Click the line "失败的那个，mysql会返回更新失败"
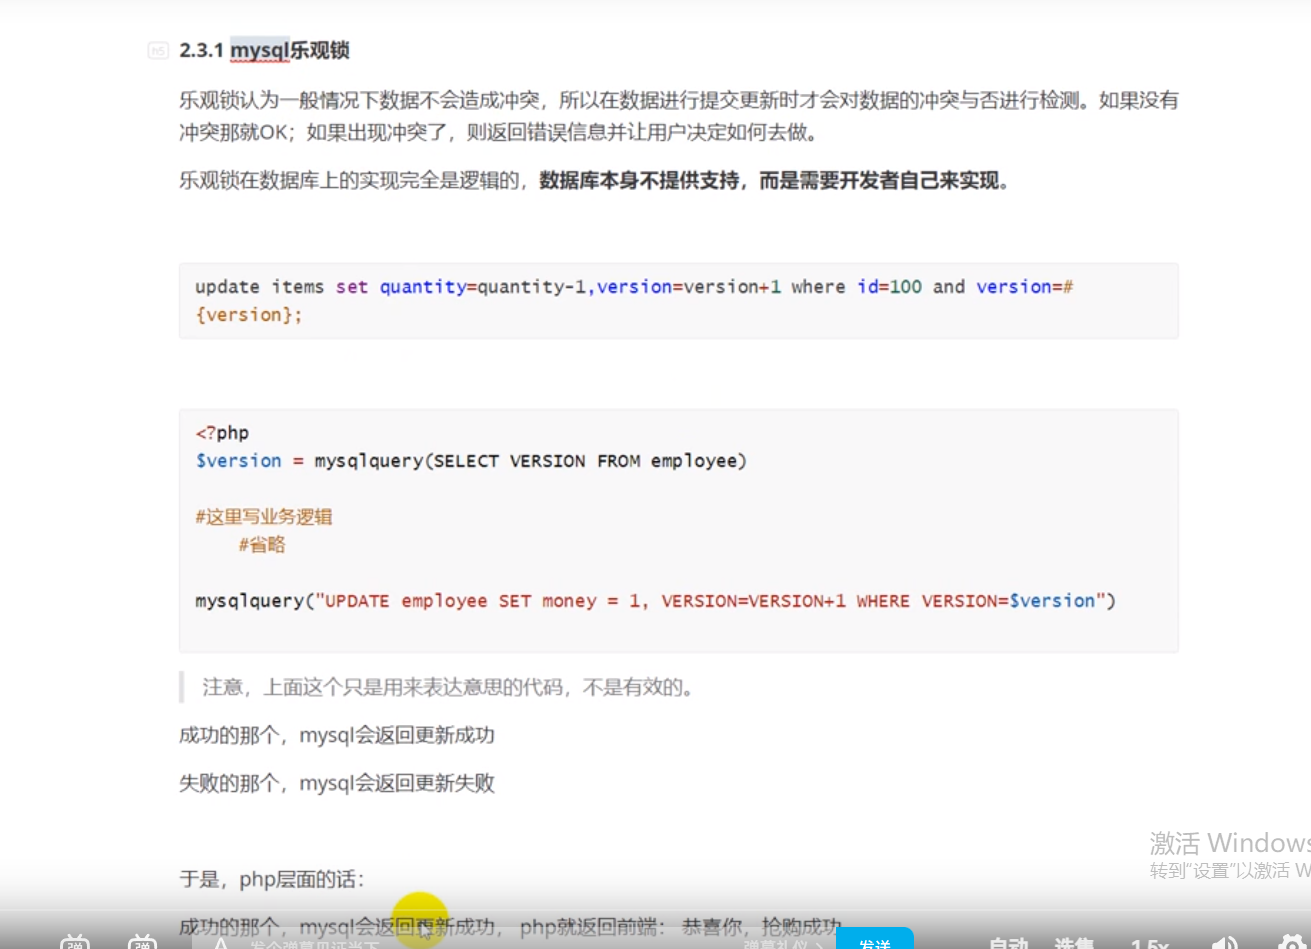This screenshot has width=1311, height=949. tap(337, 783)
